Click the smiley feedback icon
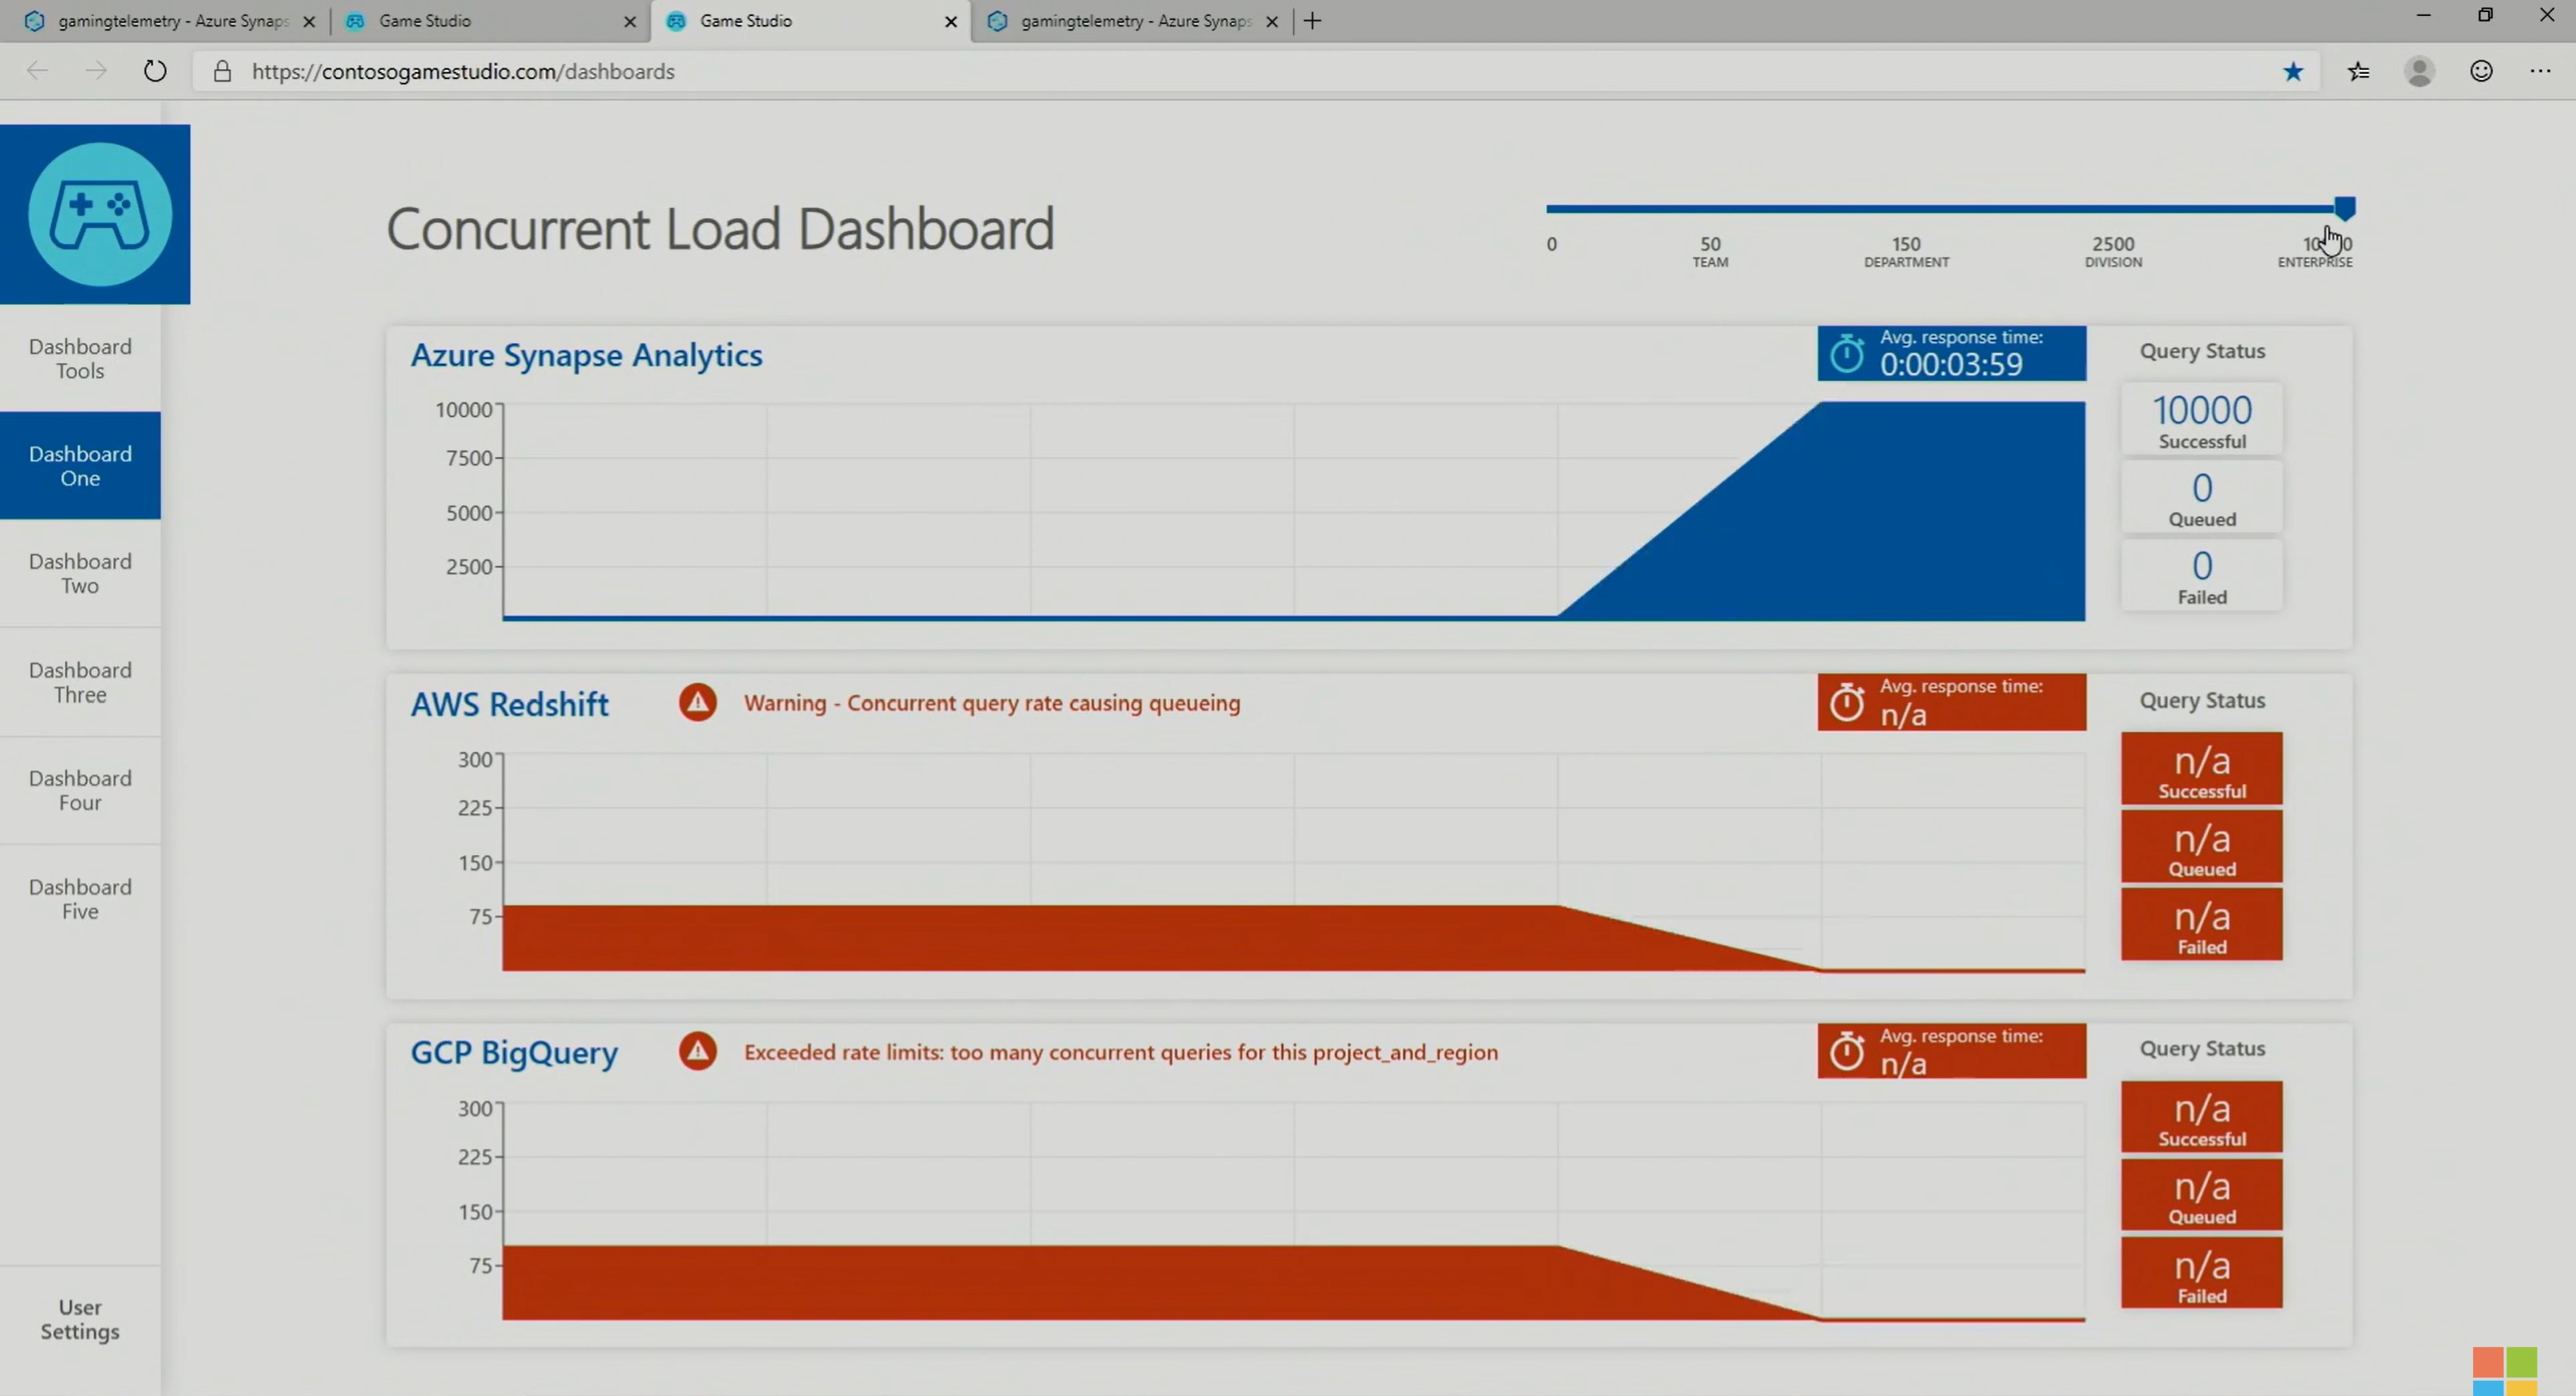2576x1396 pixels. point(2481,71)
